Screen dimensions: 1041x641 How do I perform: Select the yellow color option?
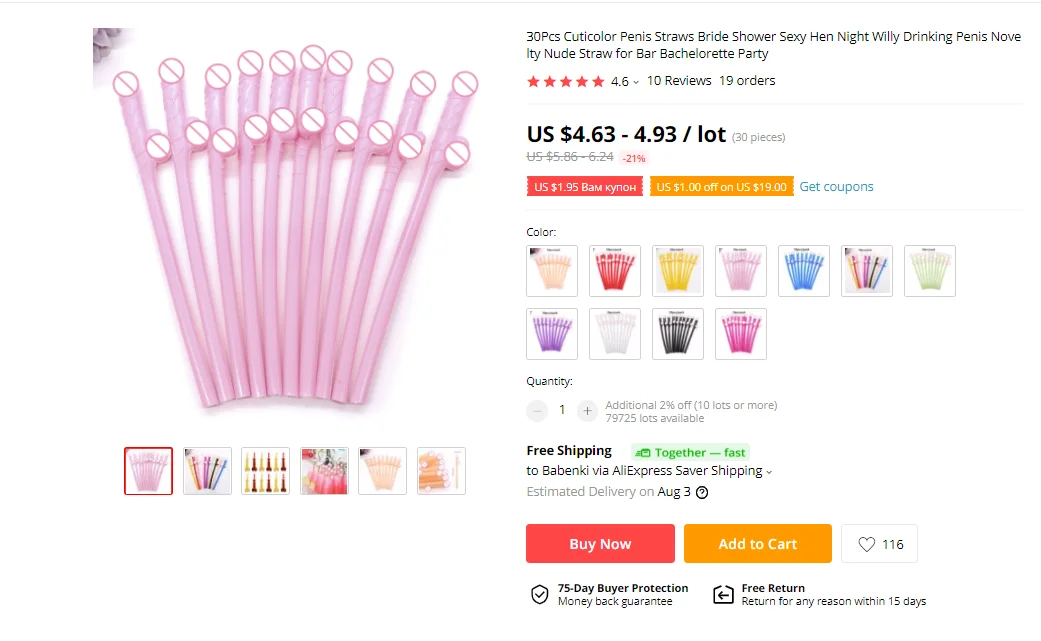tap(678, 271)
